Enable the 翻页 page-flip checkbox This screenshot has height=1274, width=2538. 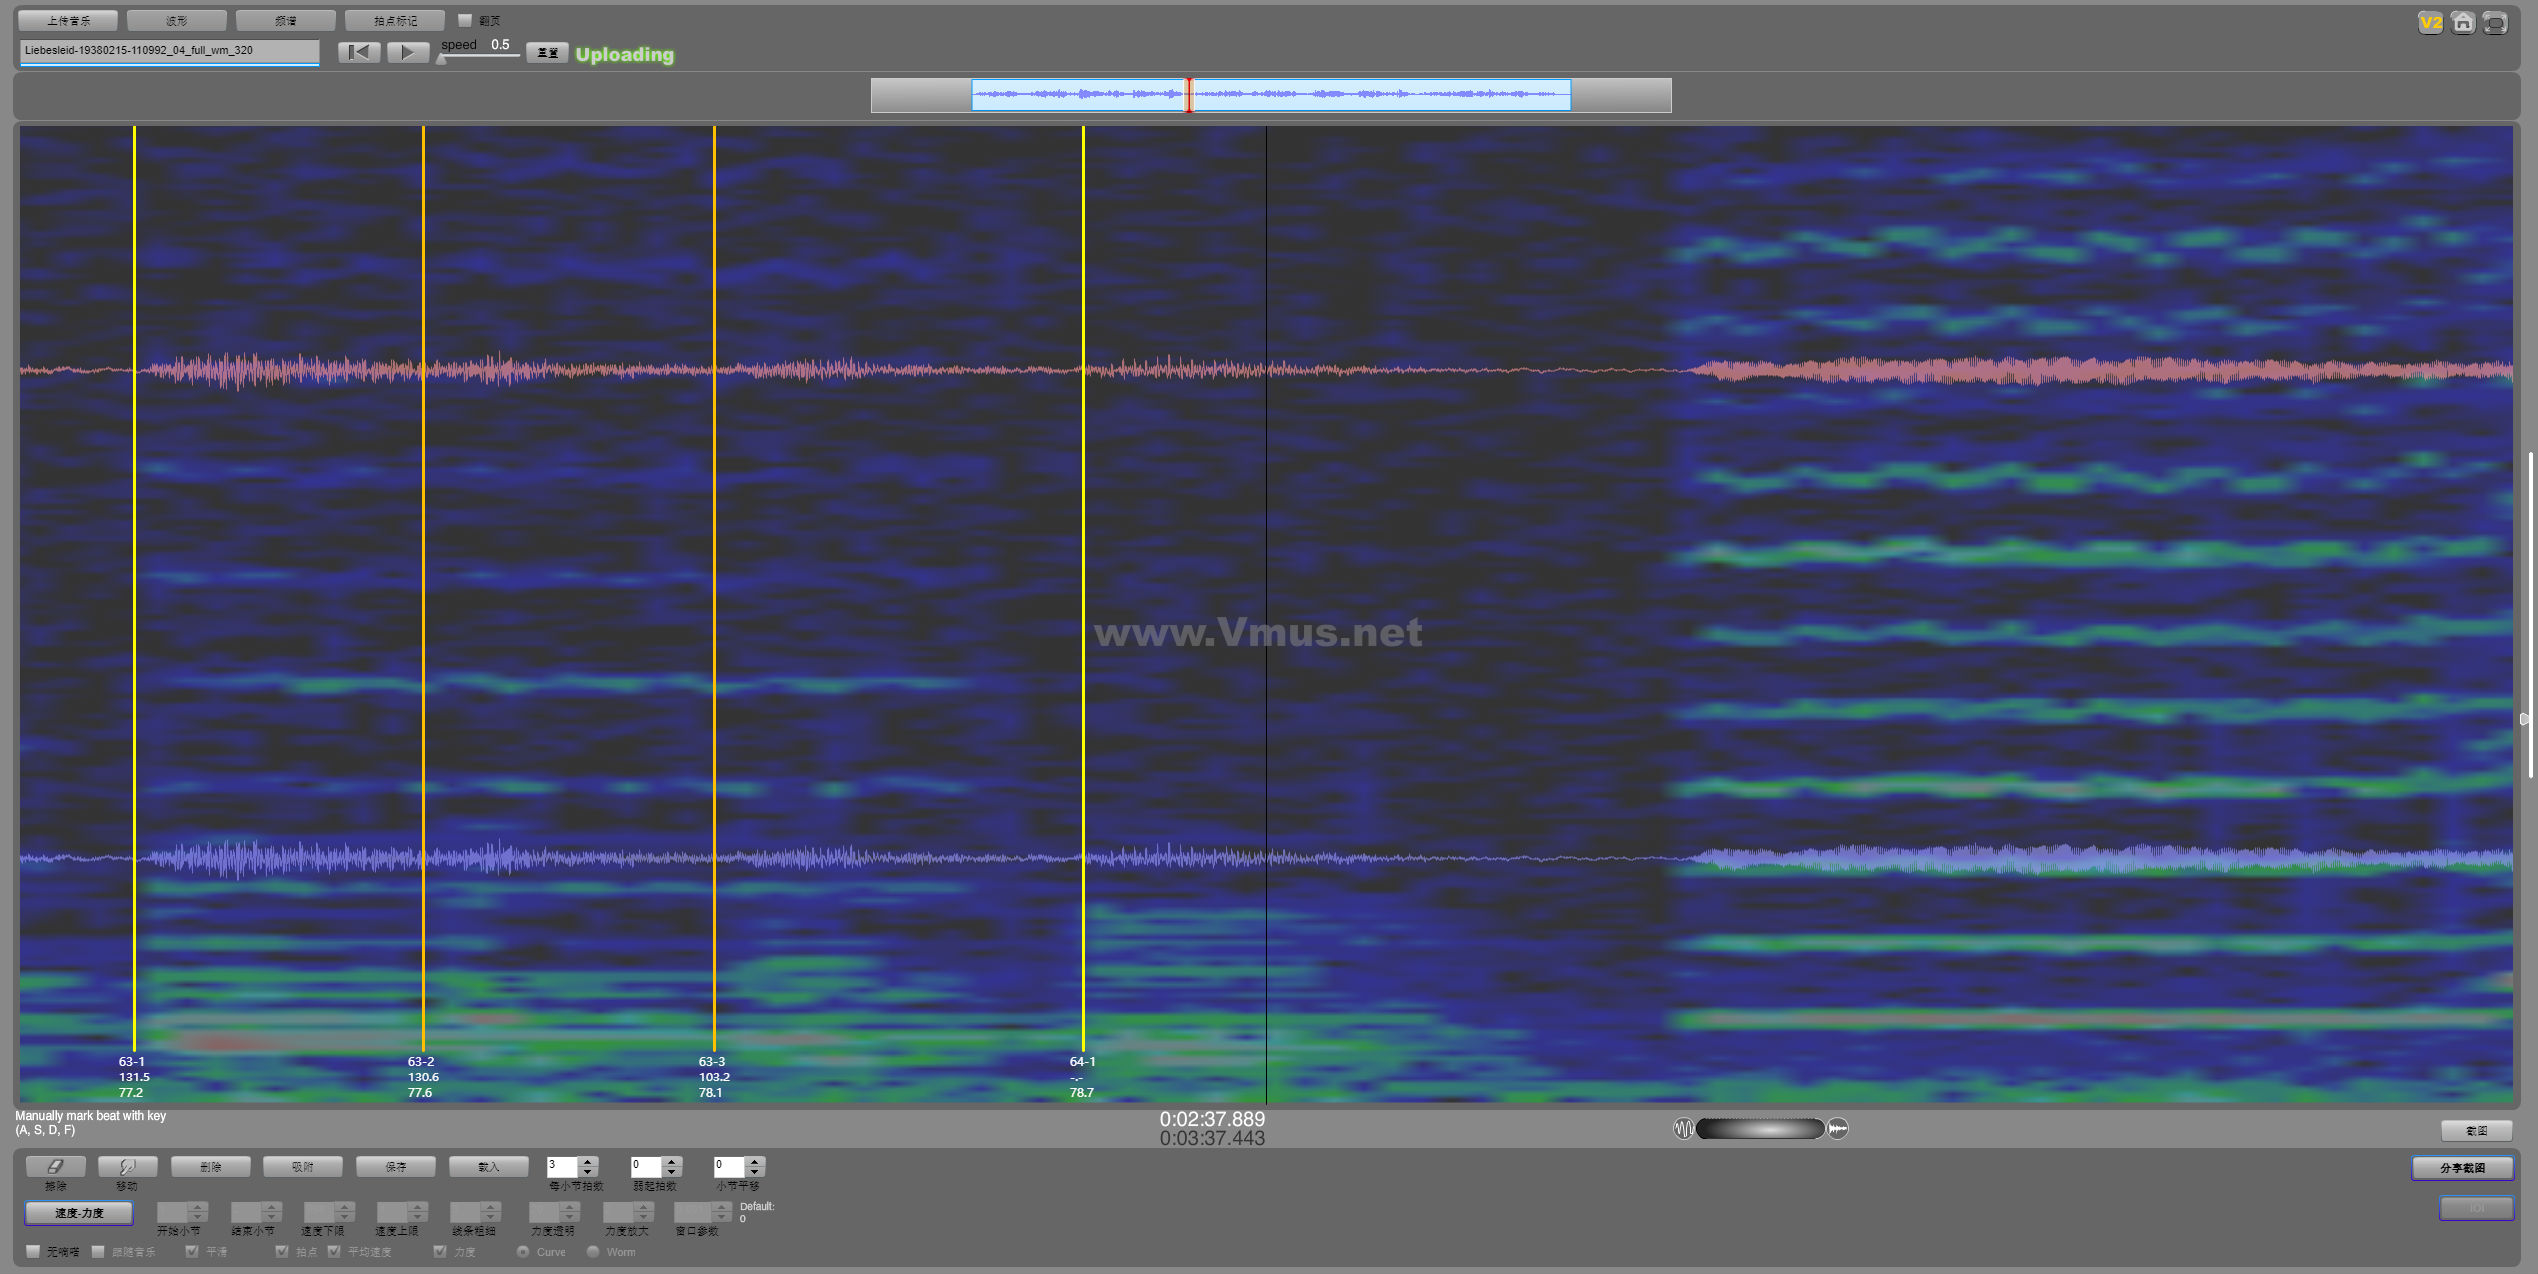pyautogui.click(x=465, y=20)
